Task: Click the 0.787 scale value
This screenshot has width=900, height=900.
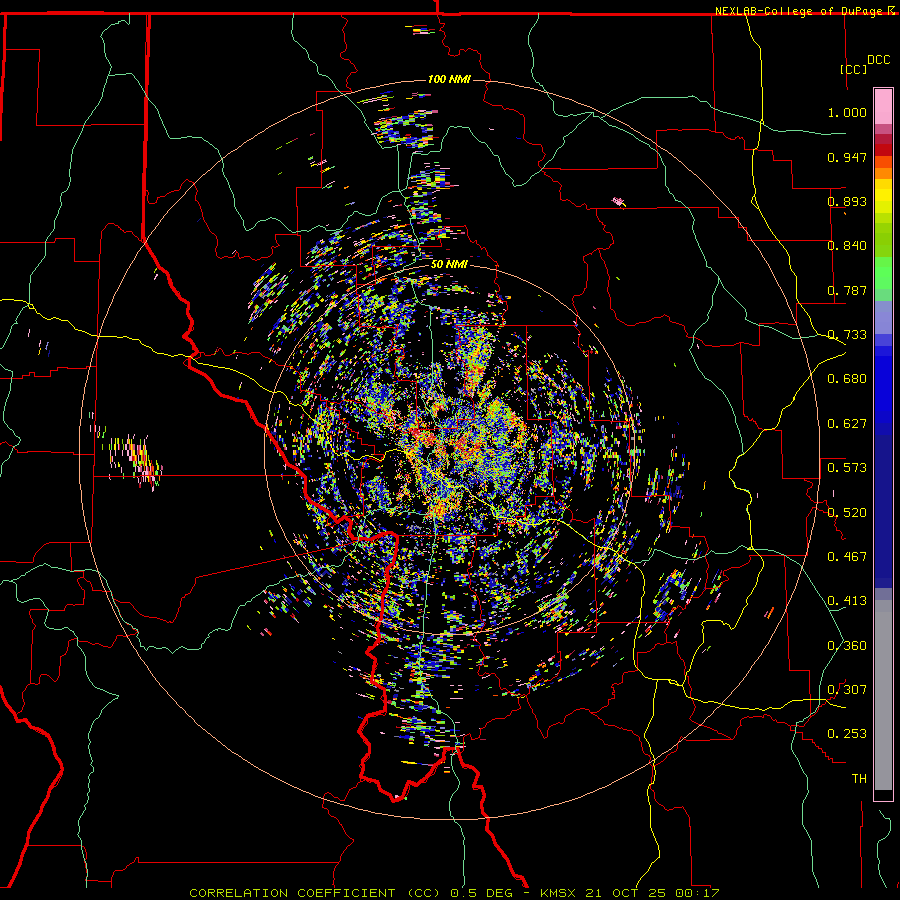Action: click(847, 290)
